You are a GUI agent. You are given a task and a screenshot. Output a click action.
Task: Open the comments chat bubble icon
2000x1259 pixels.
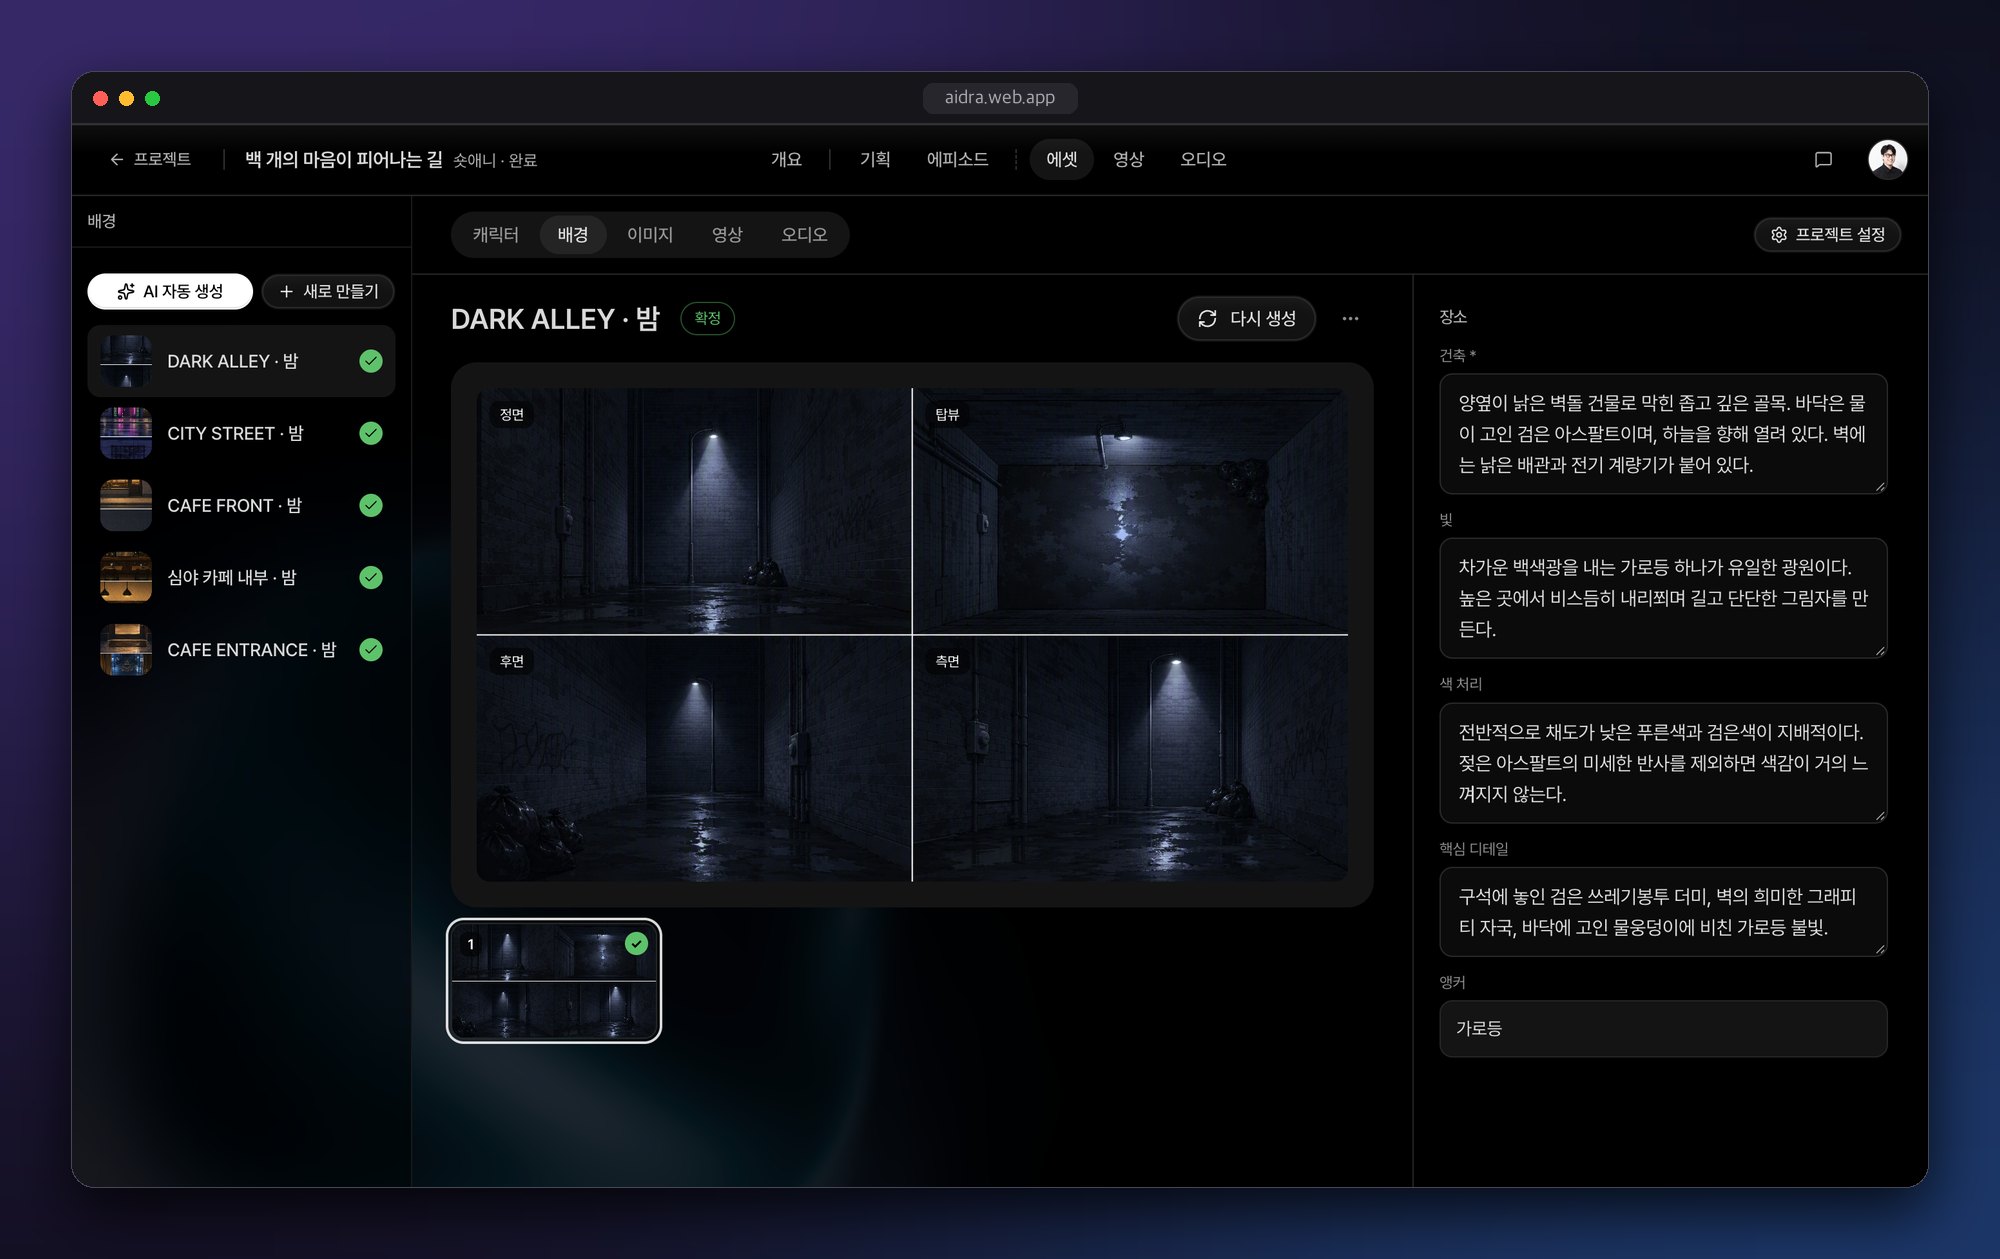[1823, 160]
